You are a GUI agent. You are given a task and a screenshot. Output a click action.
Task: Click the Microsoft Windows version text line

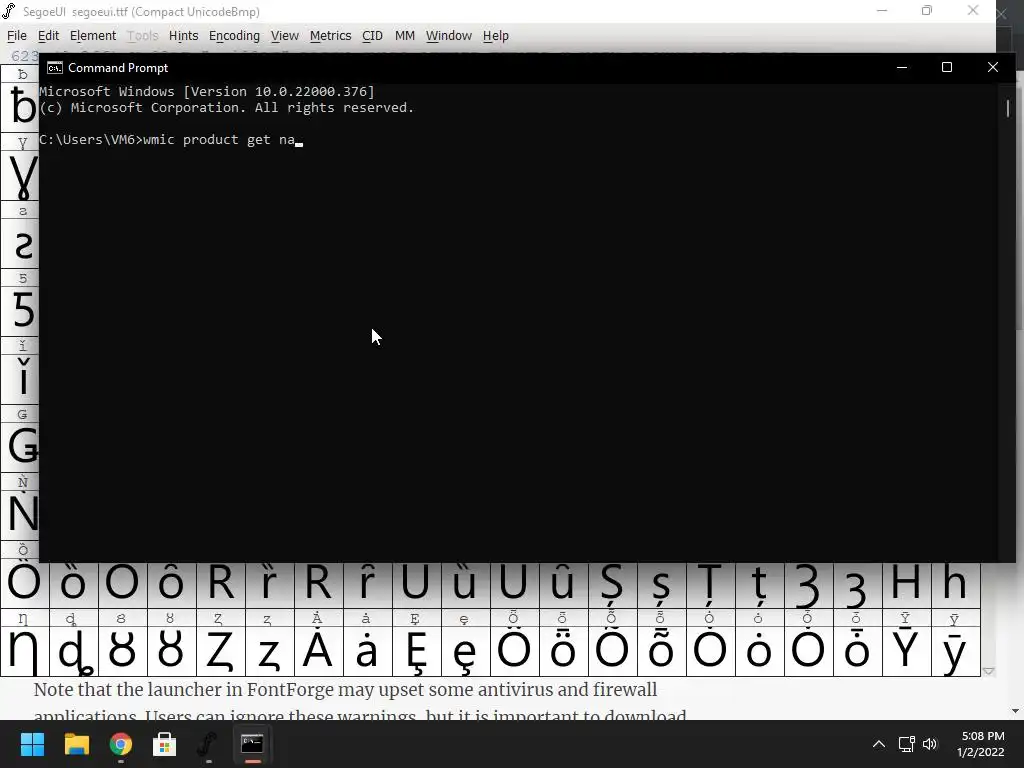pos(207,91)
